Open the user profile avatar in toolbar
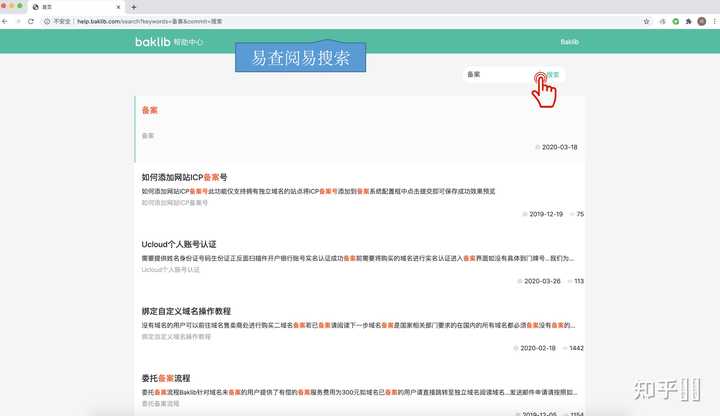Image resolution: width=720 pixels, height=416 pixels. [x=702, y=21]
